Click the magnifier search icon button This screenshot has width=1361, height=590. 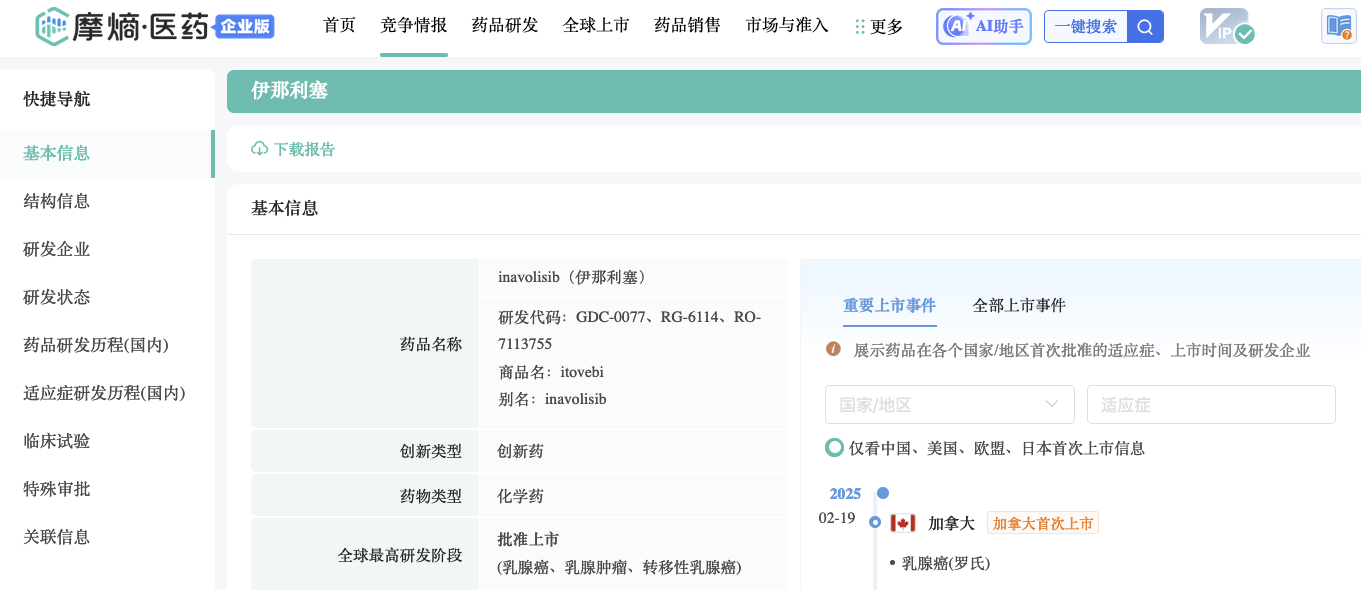point(1145,27)
